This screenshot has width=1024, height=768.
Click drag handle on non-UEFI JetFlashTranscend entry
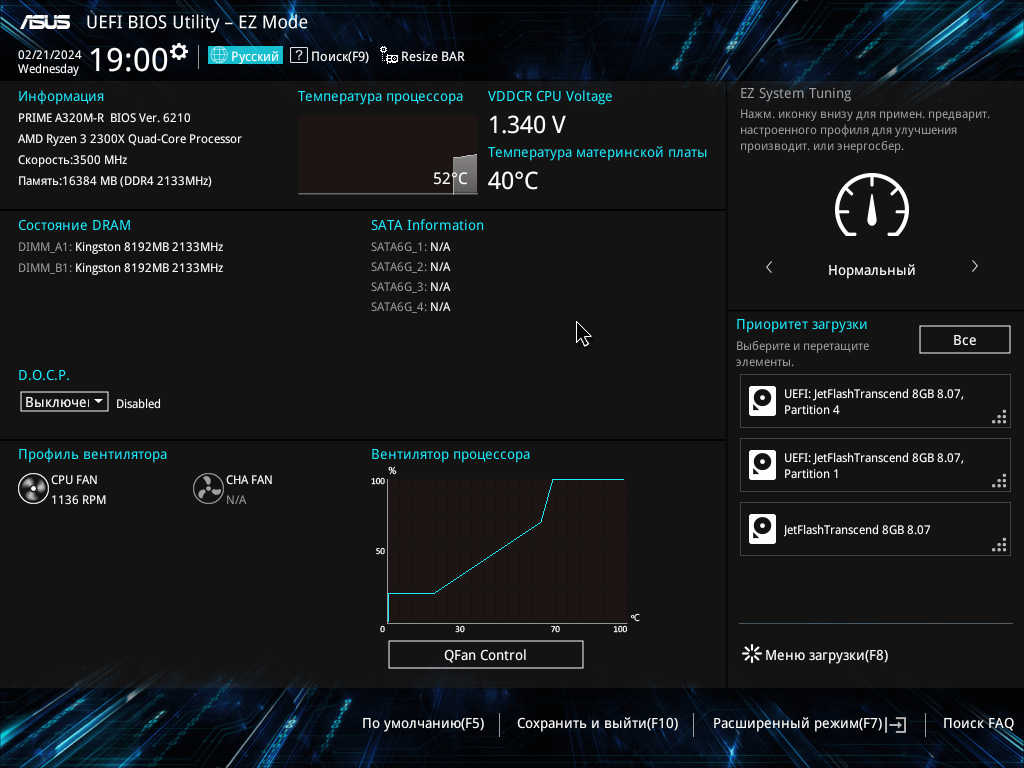[999, 545]
